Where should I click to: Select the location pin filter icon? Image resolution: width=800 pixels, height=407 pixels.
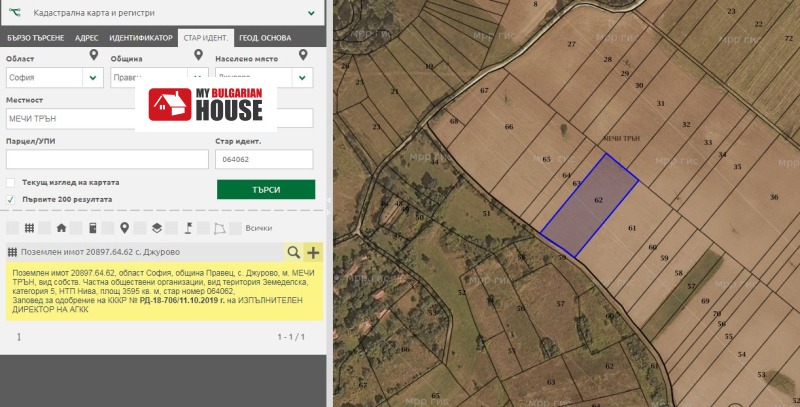pos(124,228)
